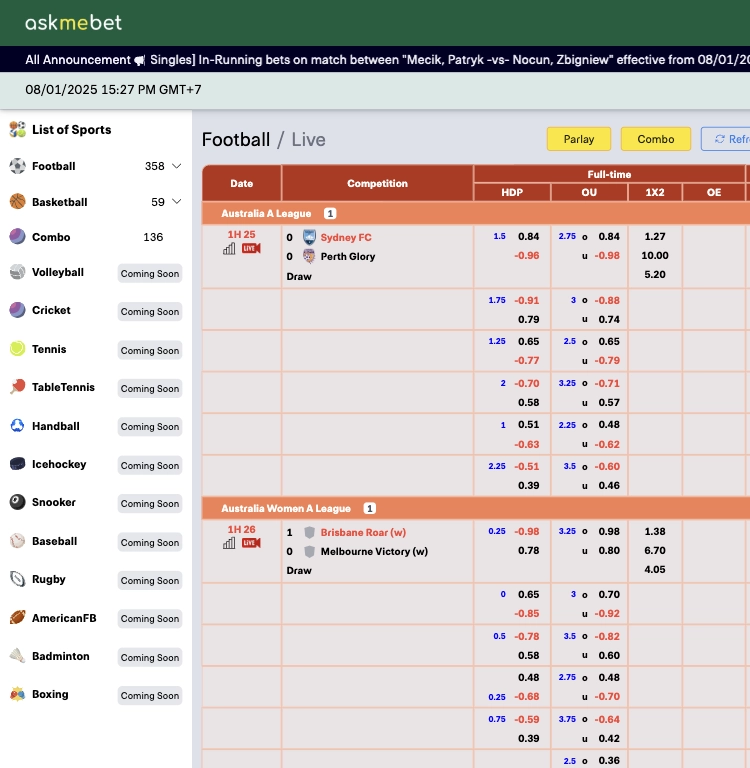Click the Sydney FC team name
The height and width of the screenshot is (768, 750).
click(346, 237)
